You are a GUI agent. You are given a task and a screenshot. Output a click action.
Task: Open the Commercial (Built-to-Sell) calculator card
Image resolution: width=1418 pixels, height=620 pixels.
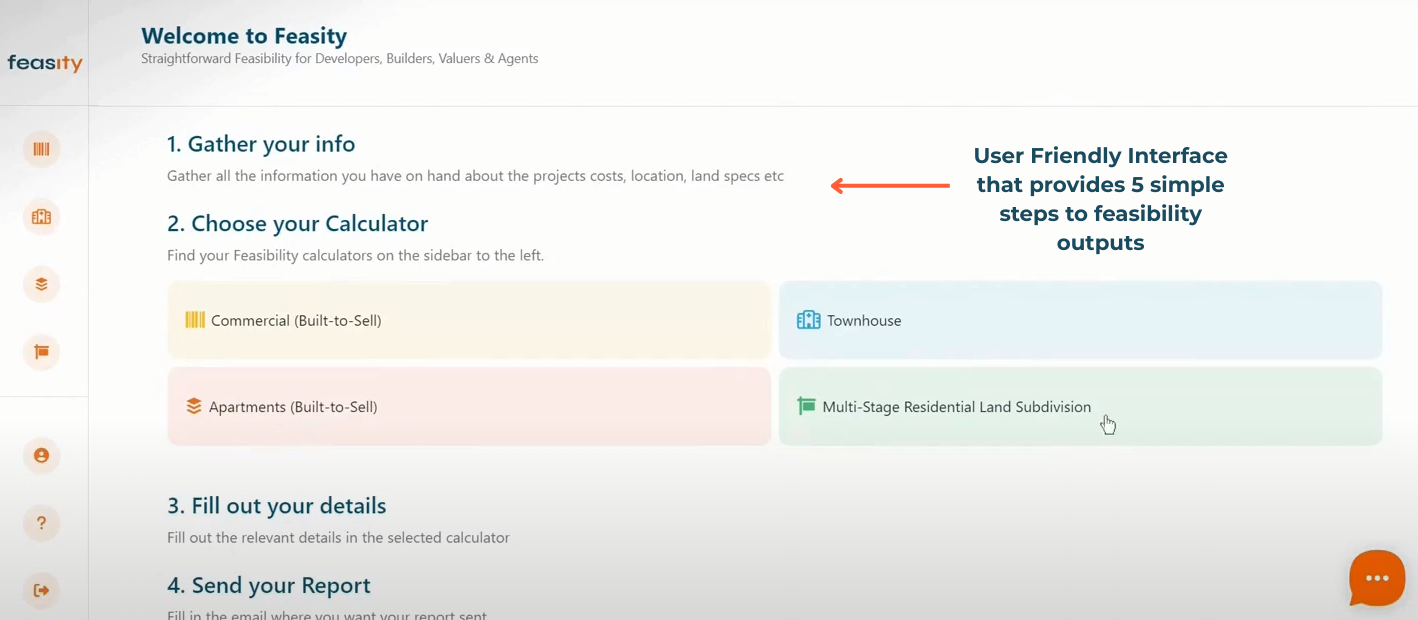pos(469,320)
